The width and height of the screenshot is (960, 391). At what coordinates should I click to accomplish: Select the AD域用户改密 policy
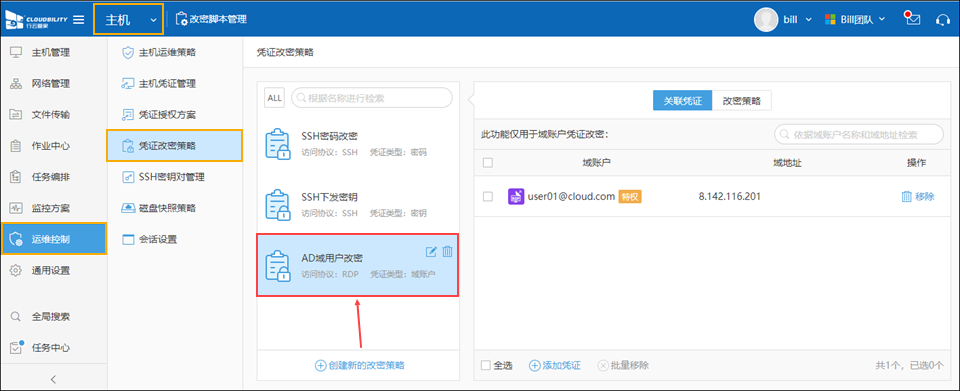click(x=358, y=266)
